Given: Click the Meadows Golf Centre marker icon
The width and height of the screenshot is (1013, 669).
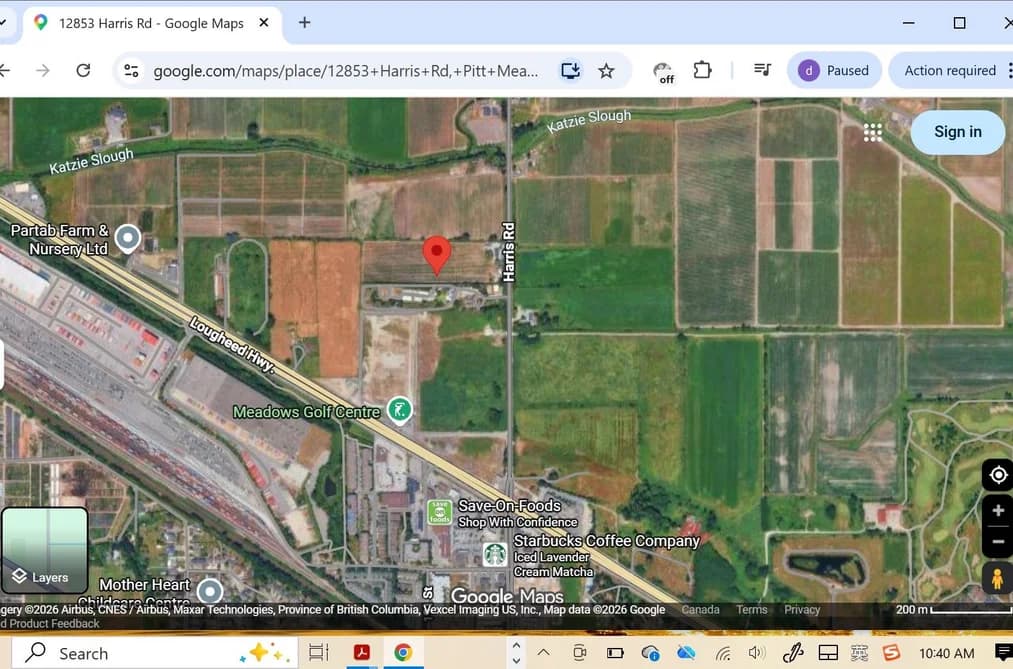Looking at the screenshot, I should pyautogui.click(x=399, y=410).
